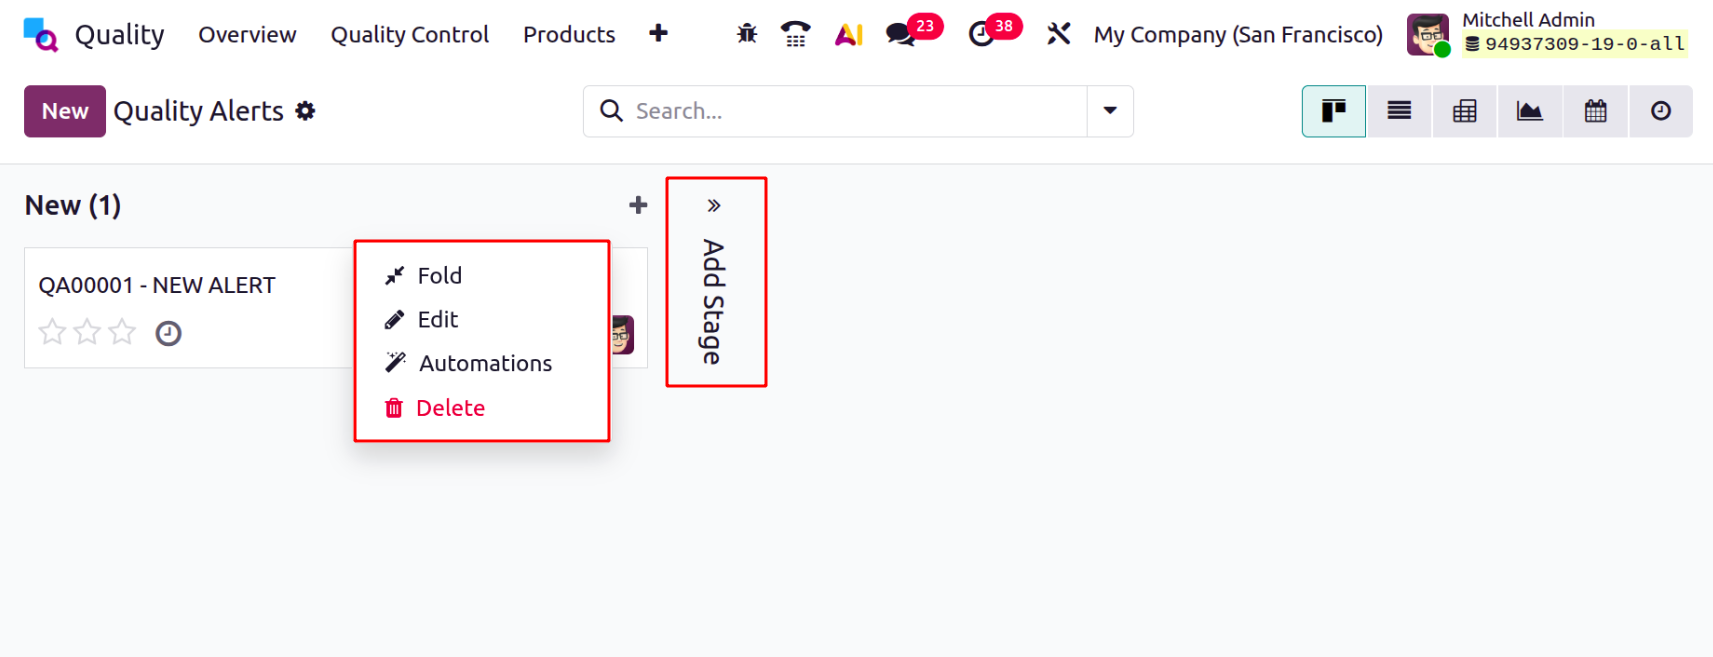Image resolution: width=1713 pixels, height=657 pixels.
Task: Open the phone dialer icon
Action: pos(795,33)
